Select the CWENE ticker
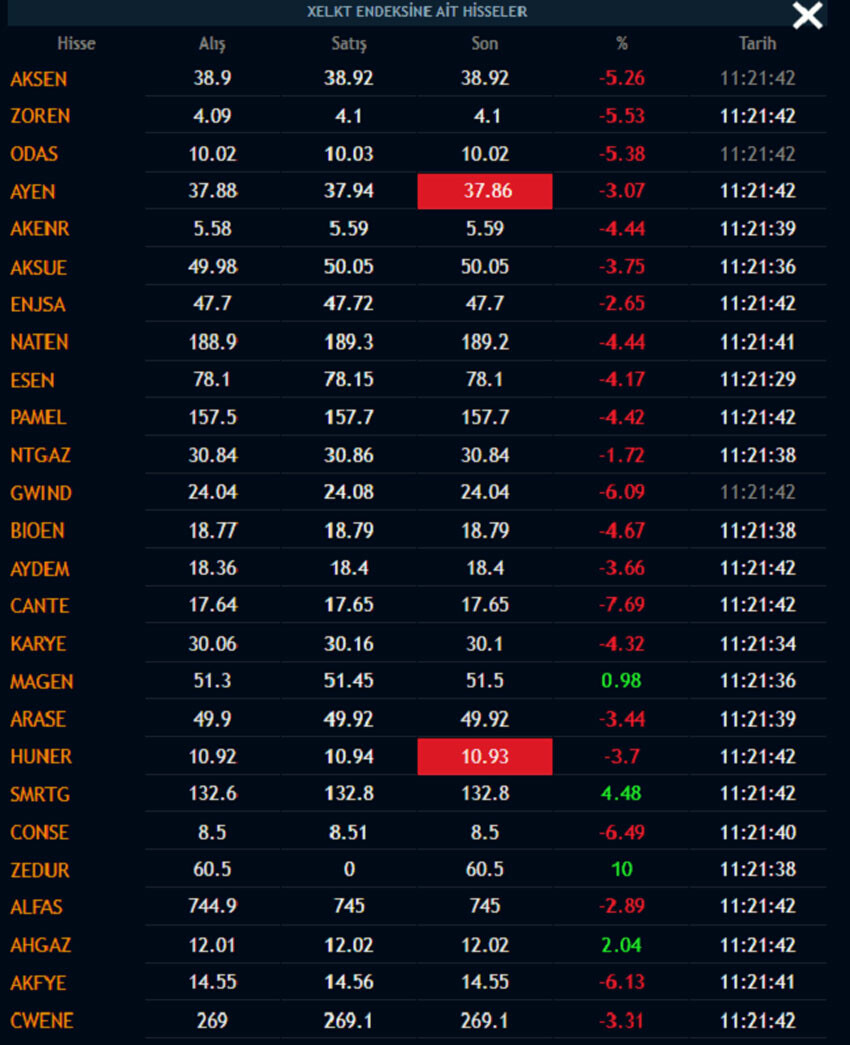Screen dimensions: 850x1045 [42, 1021]
